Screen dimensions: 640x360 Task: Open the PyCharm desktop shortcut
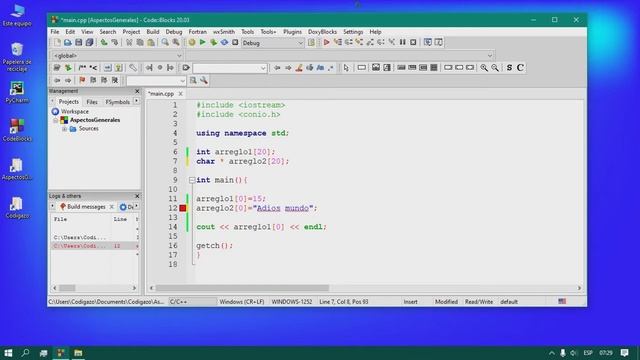[x=17, y=92]
